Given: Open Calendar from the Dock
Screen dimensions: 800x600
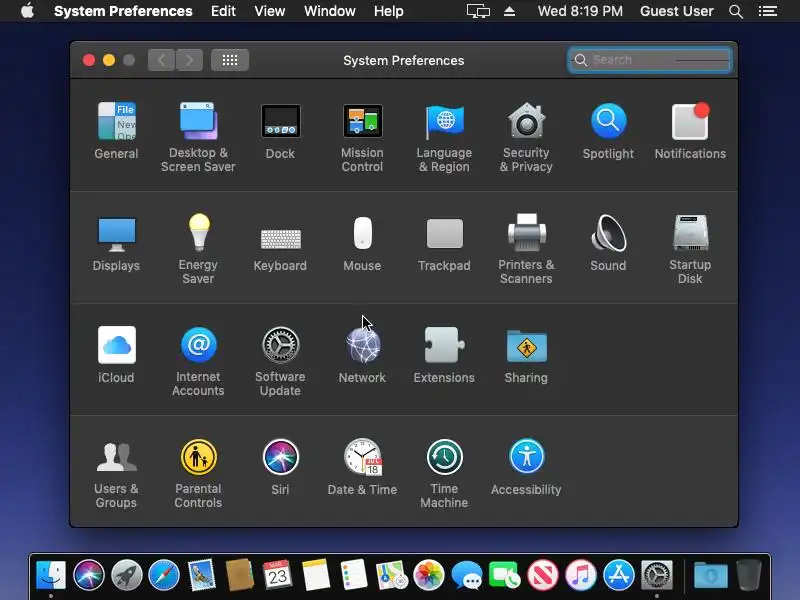Looking at the screenshot, I should point(277,575).
